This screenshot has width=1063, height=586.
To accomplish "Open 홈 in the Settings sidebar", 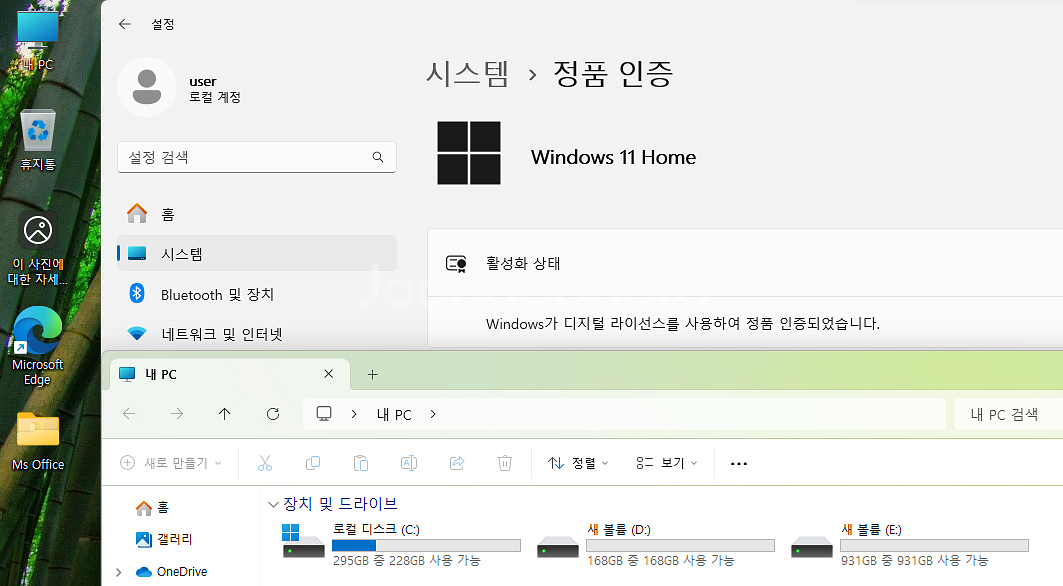I will click(x=256, y=214).
